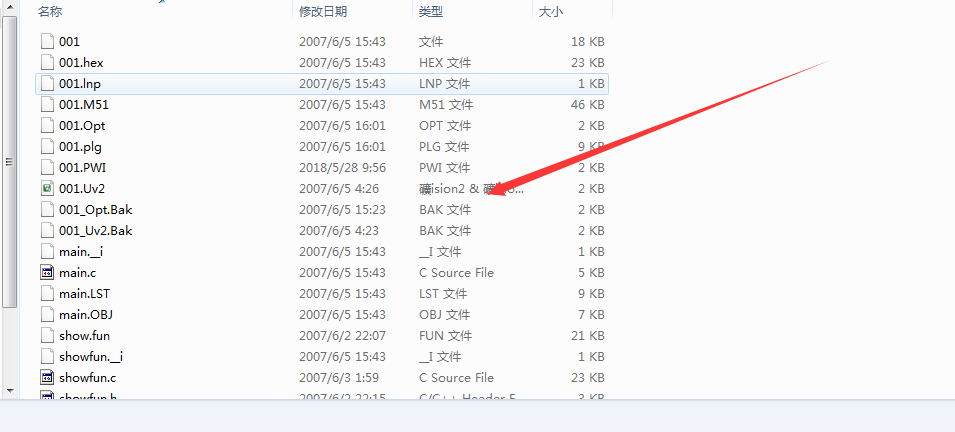
Task: Select the file name 001_Uv2.Bak
Action: coord(96,230)
